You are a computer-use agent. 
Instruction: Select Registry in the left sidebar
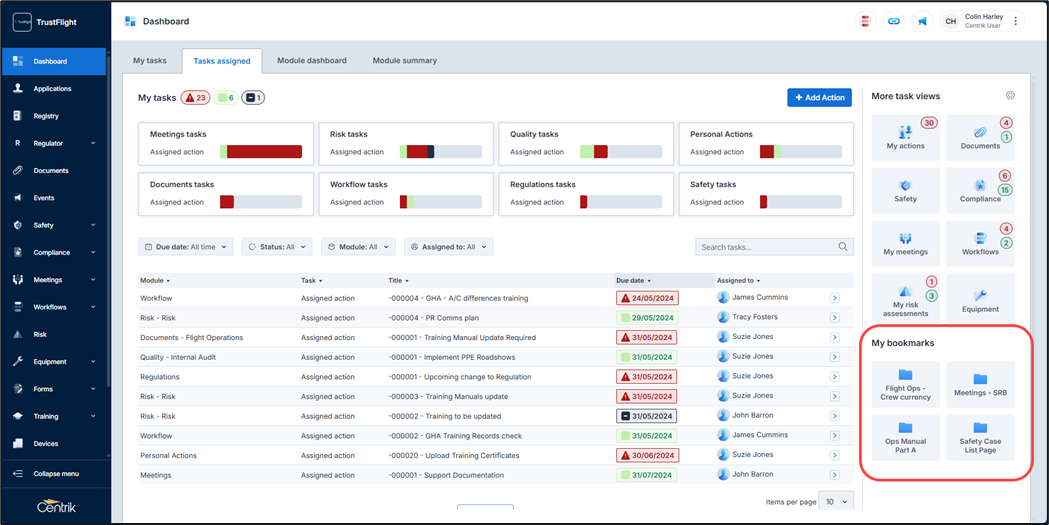[x=46, y=116]
